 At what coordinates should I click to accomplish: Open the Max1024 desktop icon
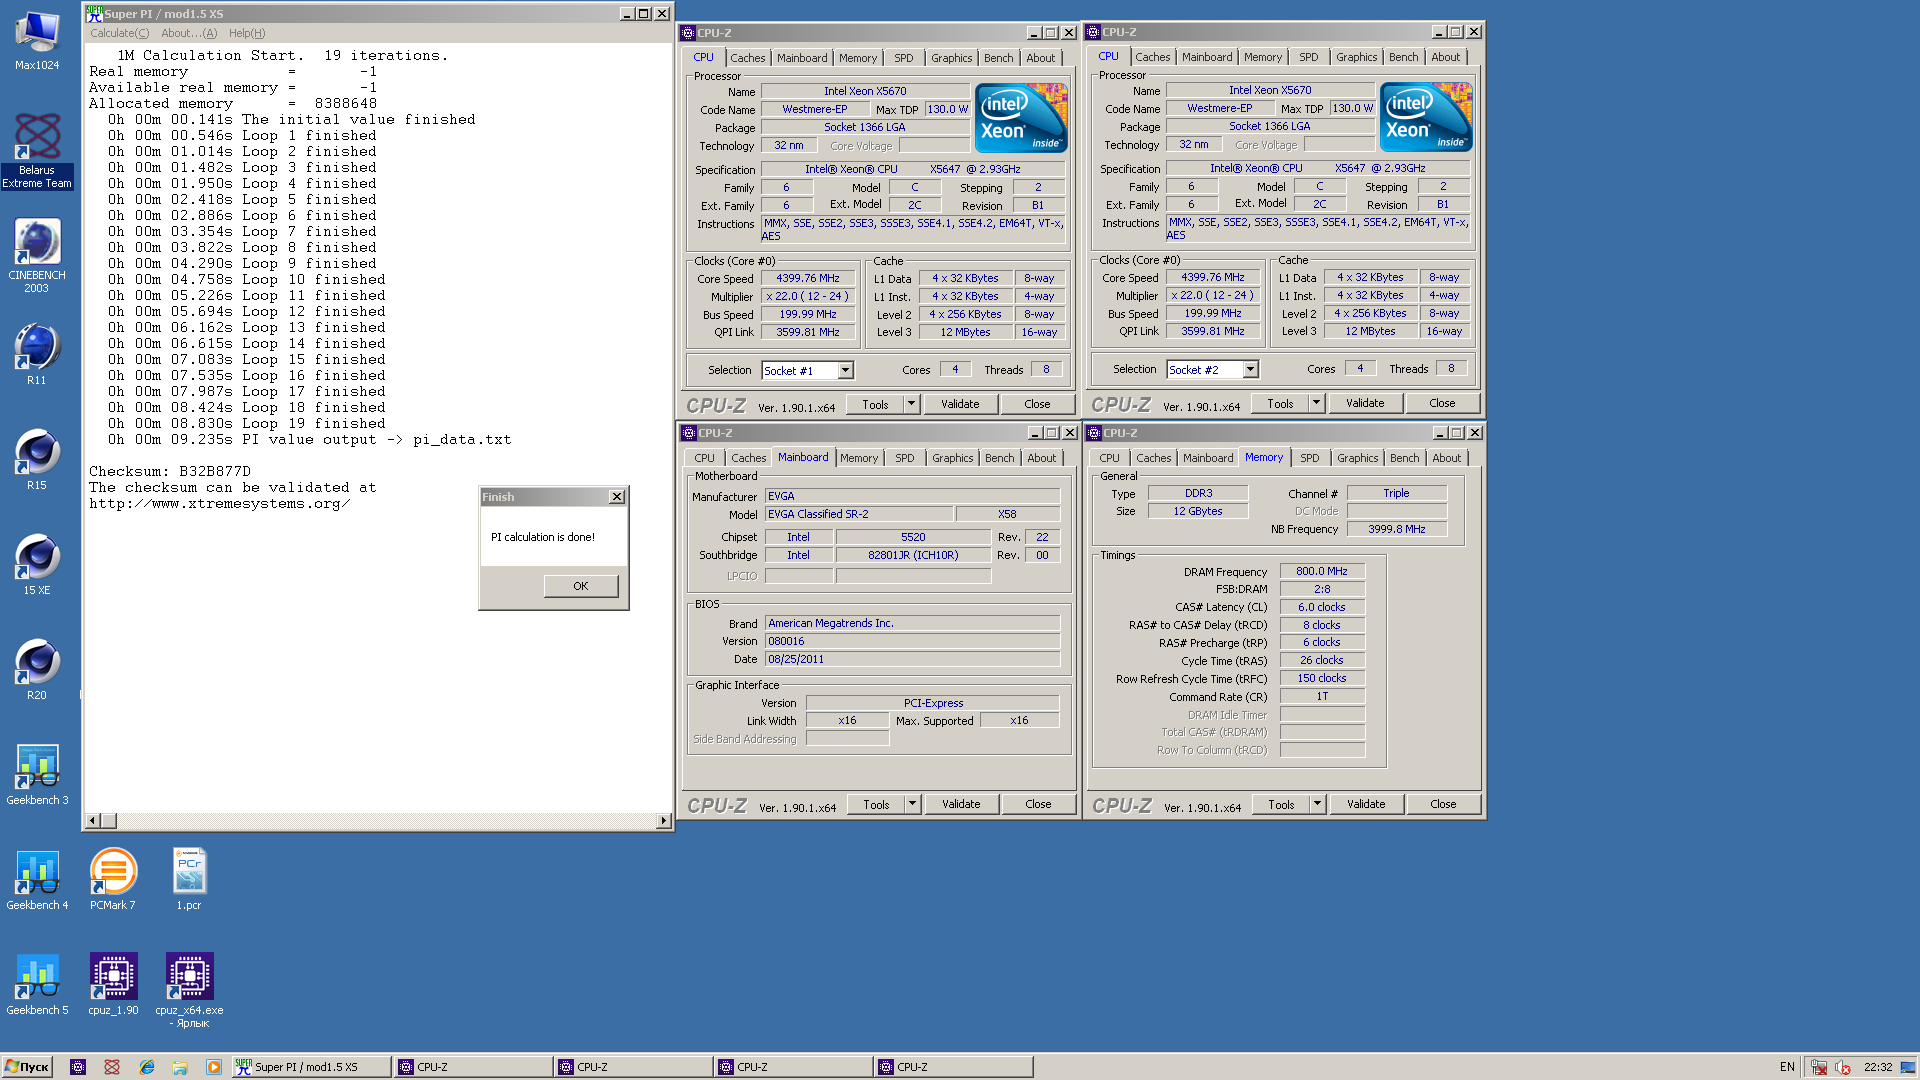37,40
